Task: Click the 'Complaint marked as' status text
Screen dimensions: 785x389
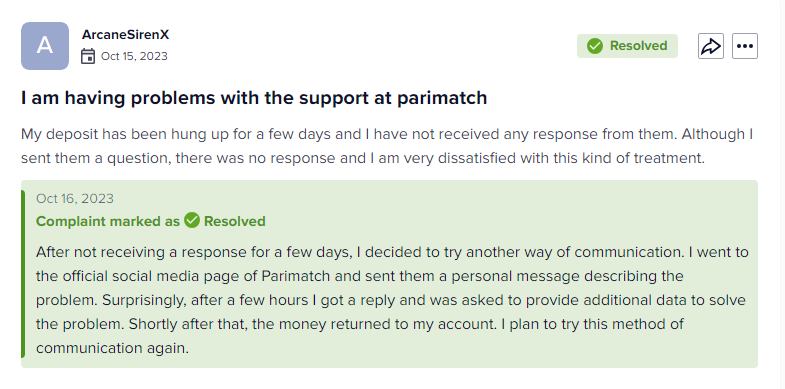Action: (x=108, y=221)
